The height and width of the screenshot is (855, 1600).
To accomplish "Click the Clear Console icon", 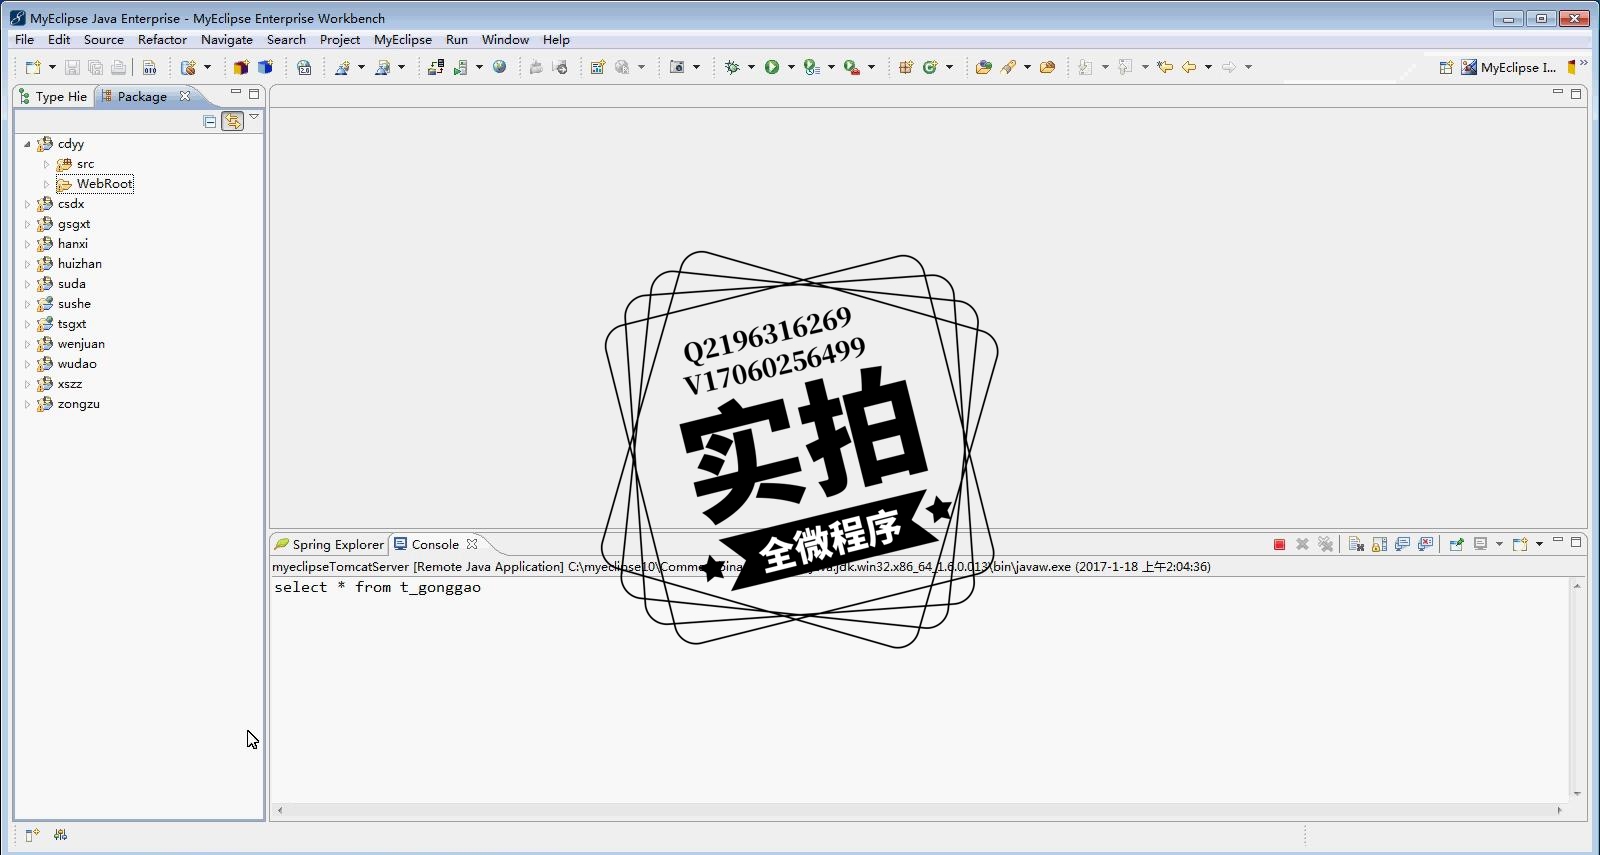I will coord(1356,544).
